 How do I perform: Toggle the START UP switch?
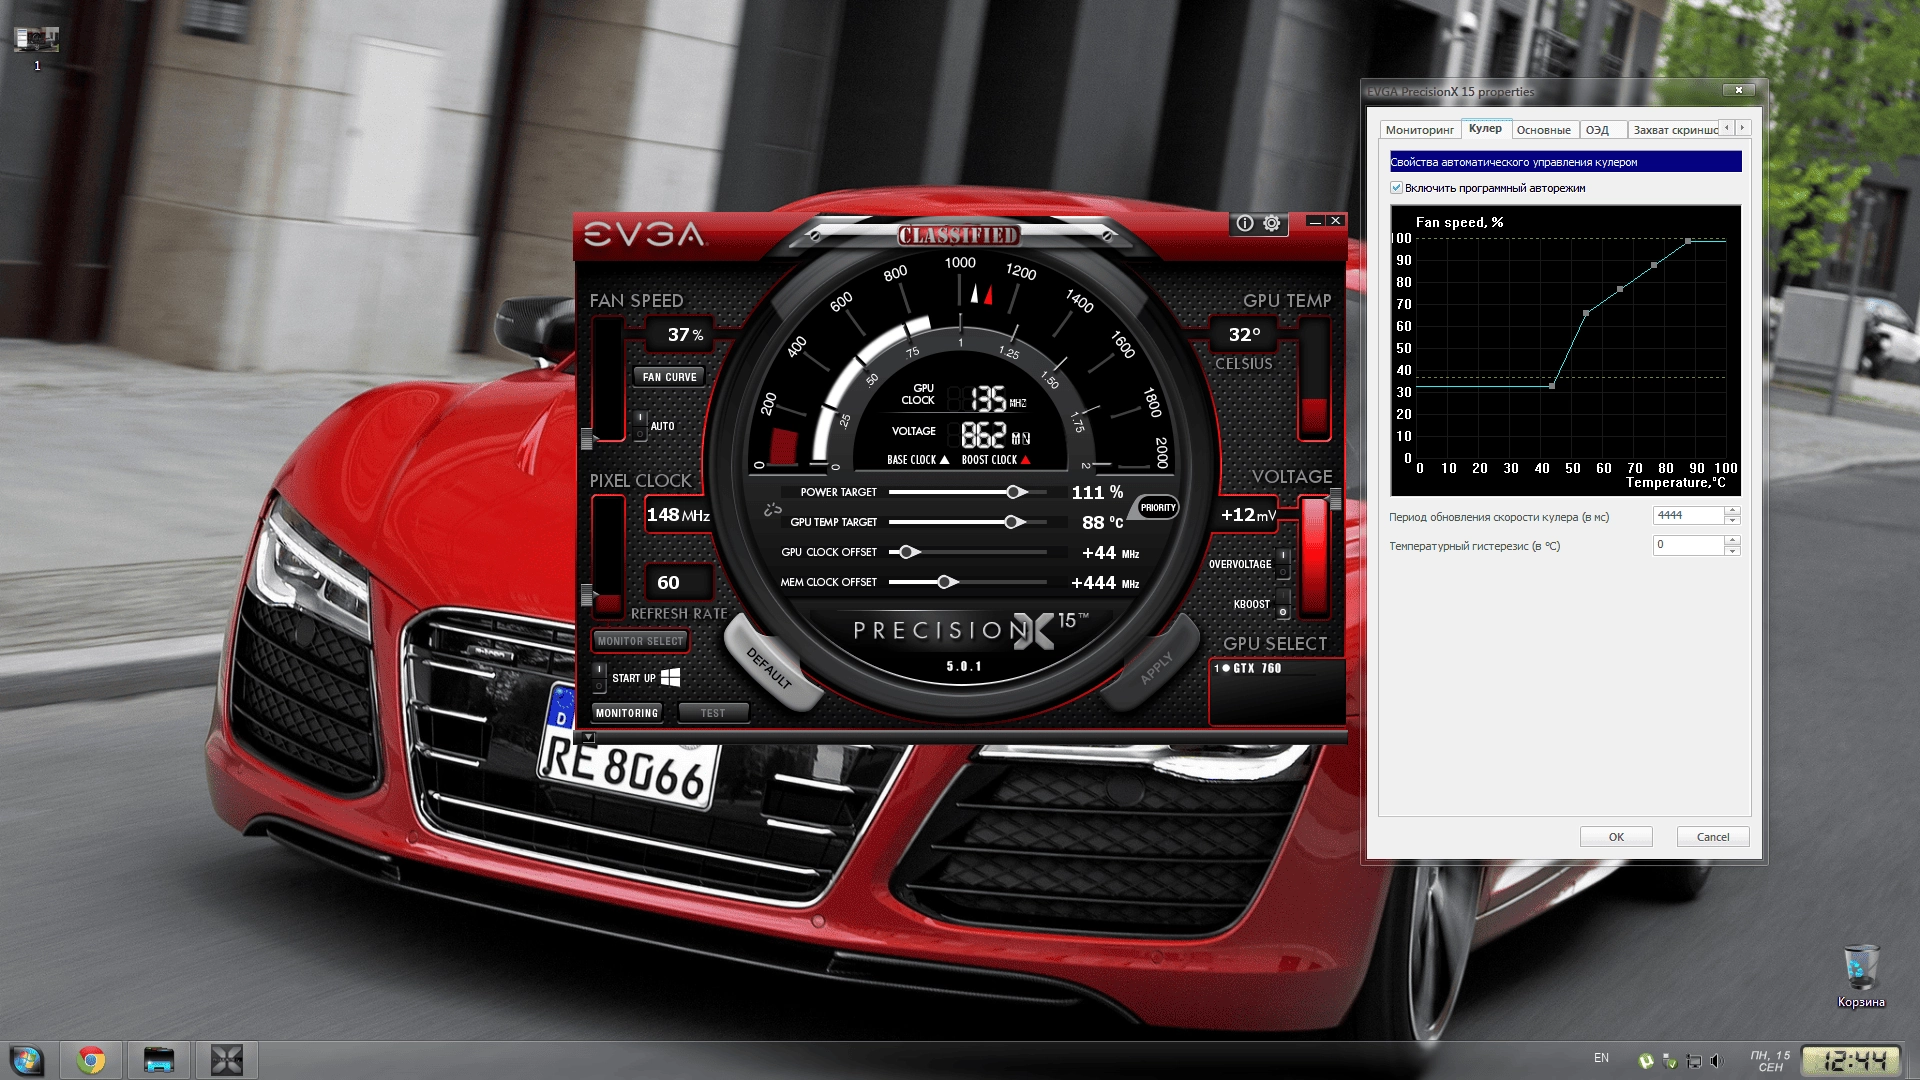click(599, 678)
